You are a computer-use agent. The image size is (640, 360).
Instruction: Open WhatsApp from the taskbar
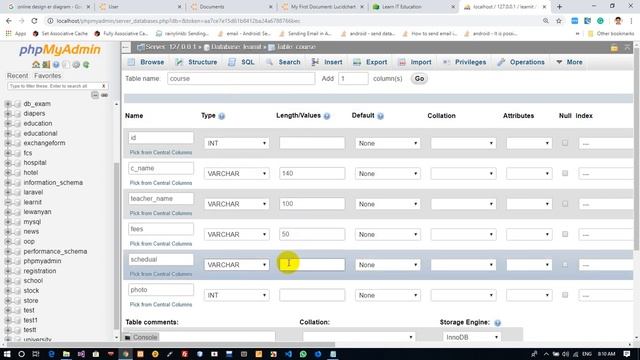(303, 354)
